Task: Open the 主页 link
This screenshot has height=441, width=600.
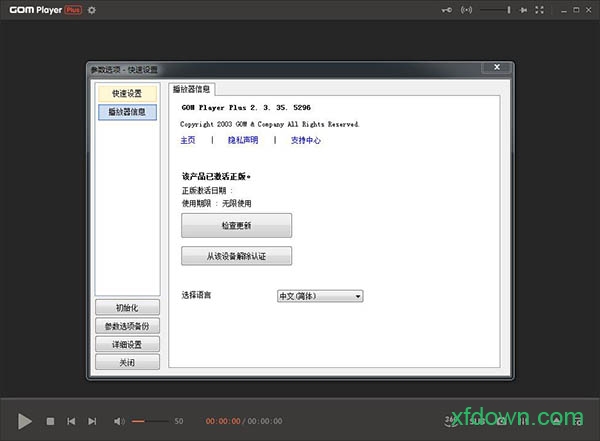Action: point(188,140)
